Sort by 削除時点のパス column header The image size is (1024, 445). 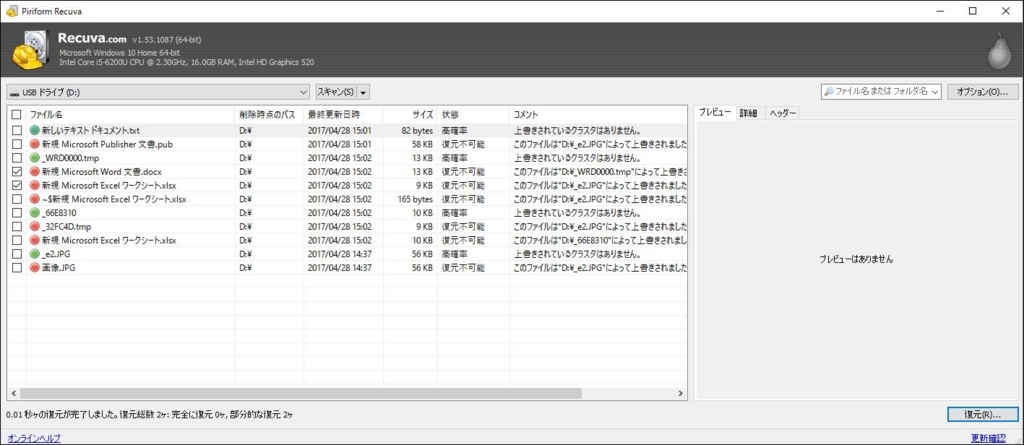[x=270, y=114]
